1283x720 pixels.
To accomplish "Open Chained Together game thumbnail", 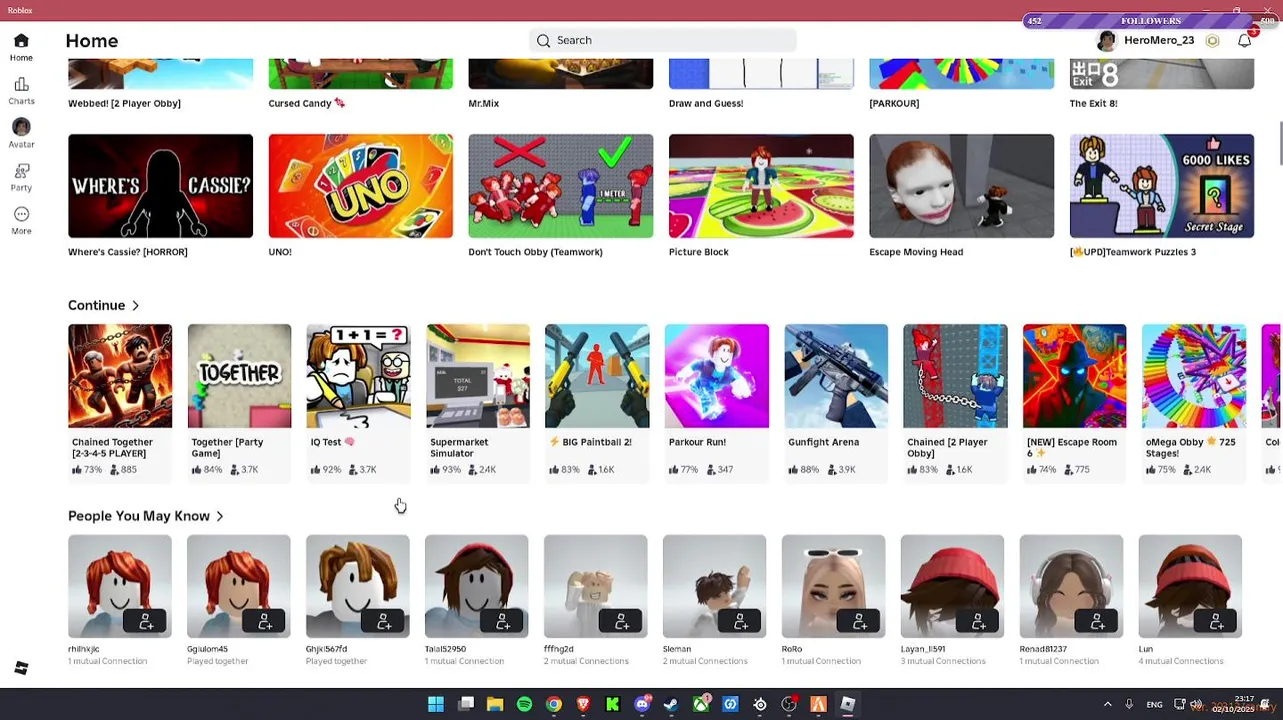I will [120, 376].
